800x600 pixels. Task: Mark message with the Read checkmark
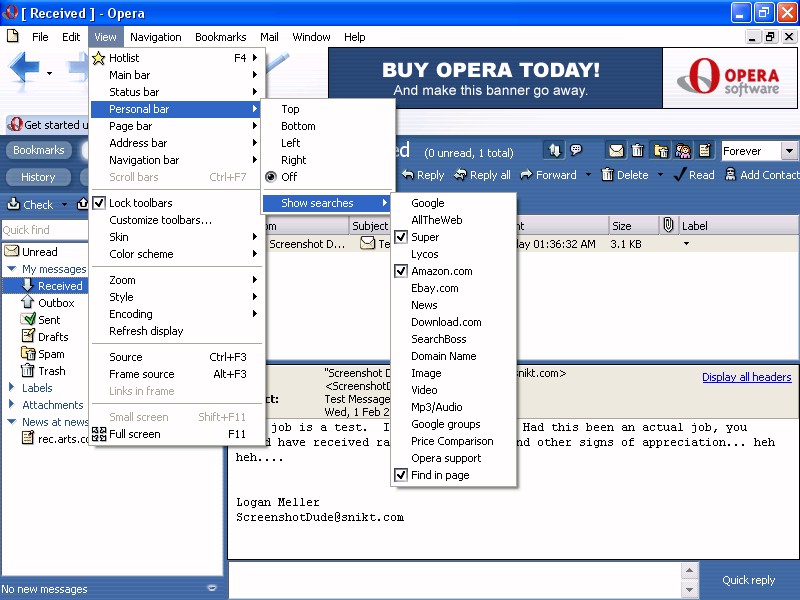[x=681, y=175]
